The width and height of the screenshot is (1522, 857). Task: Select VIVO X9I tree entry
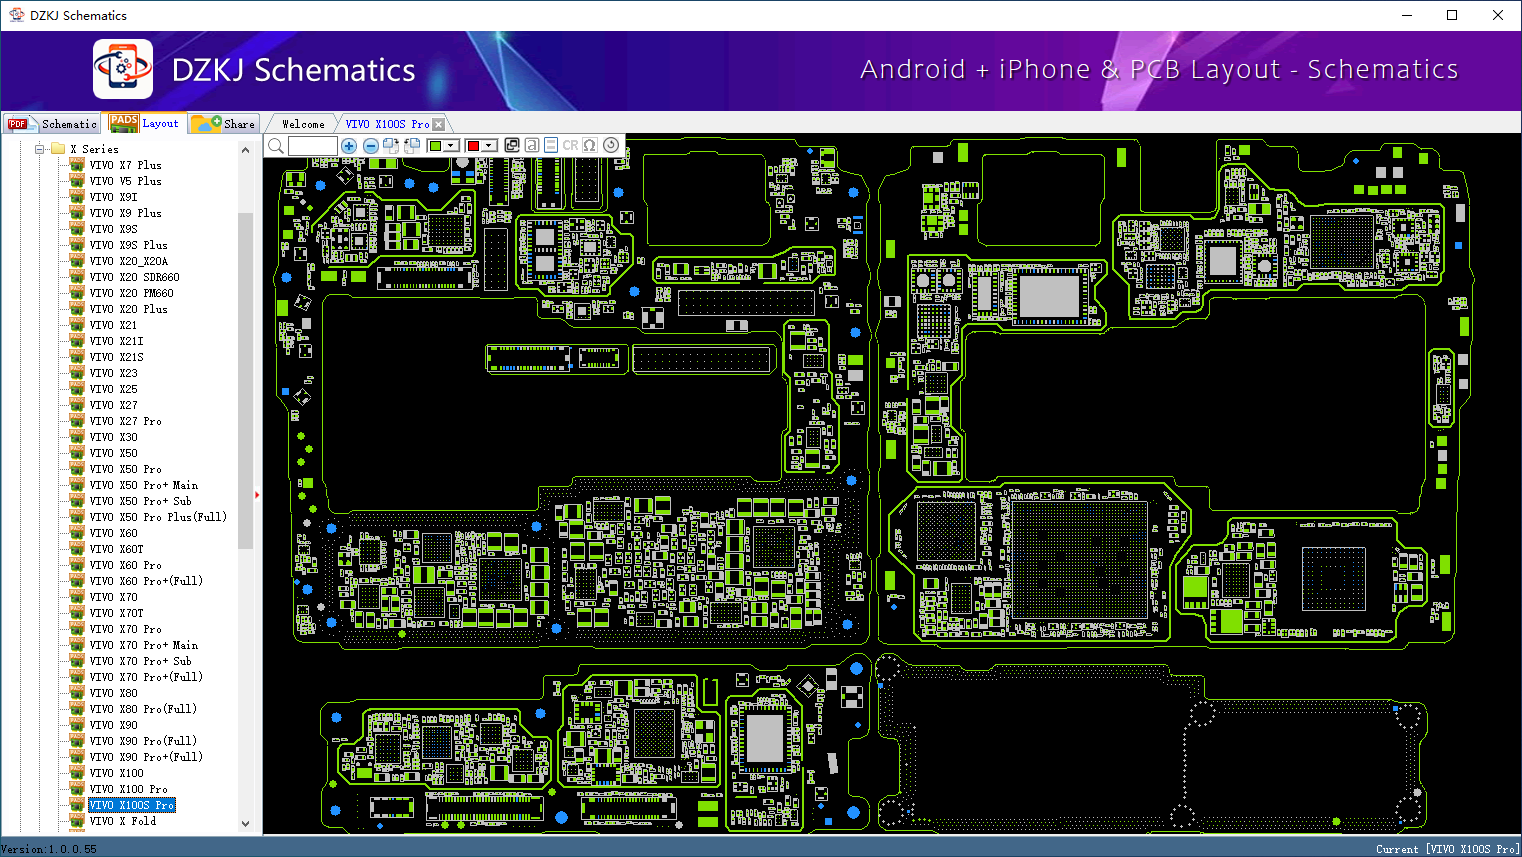(113, 197)
